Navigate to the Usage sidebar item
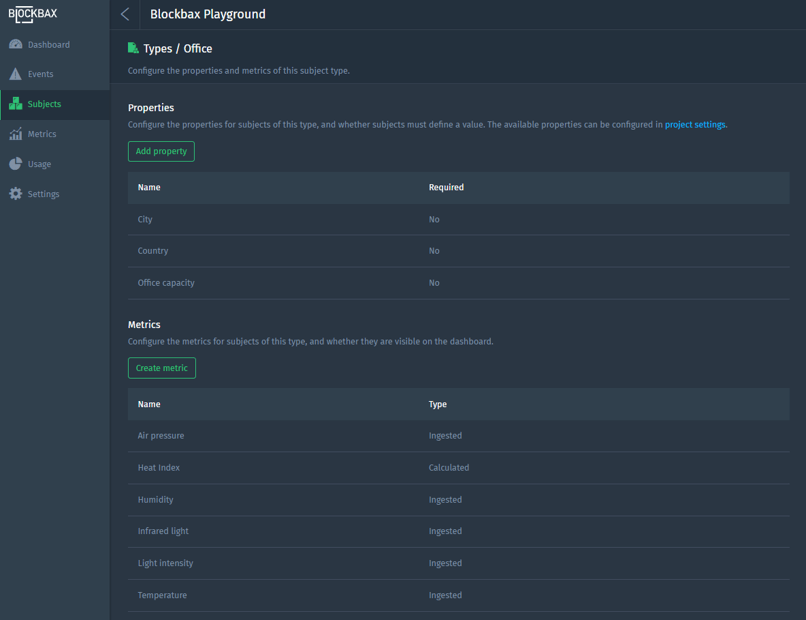 (39, 164)
